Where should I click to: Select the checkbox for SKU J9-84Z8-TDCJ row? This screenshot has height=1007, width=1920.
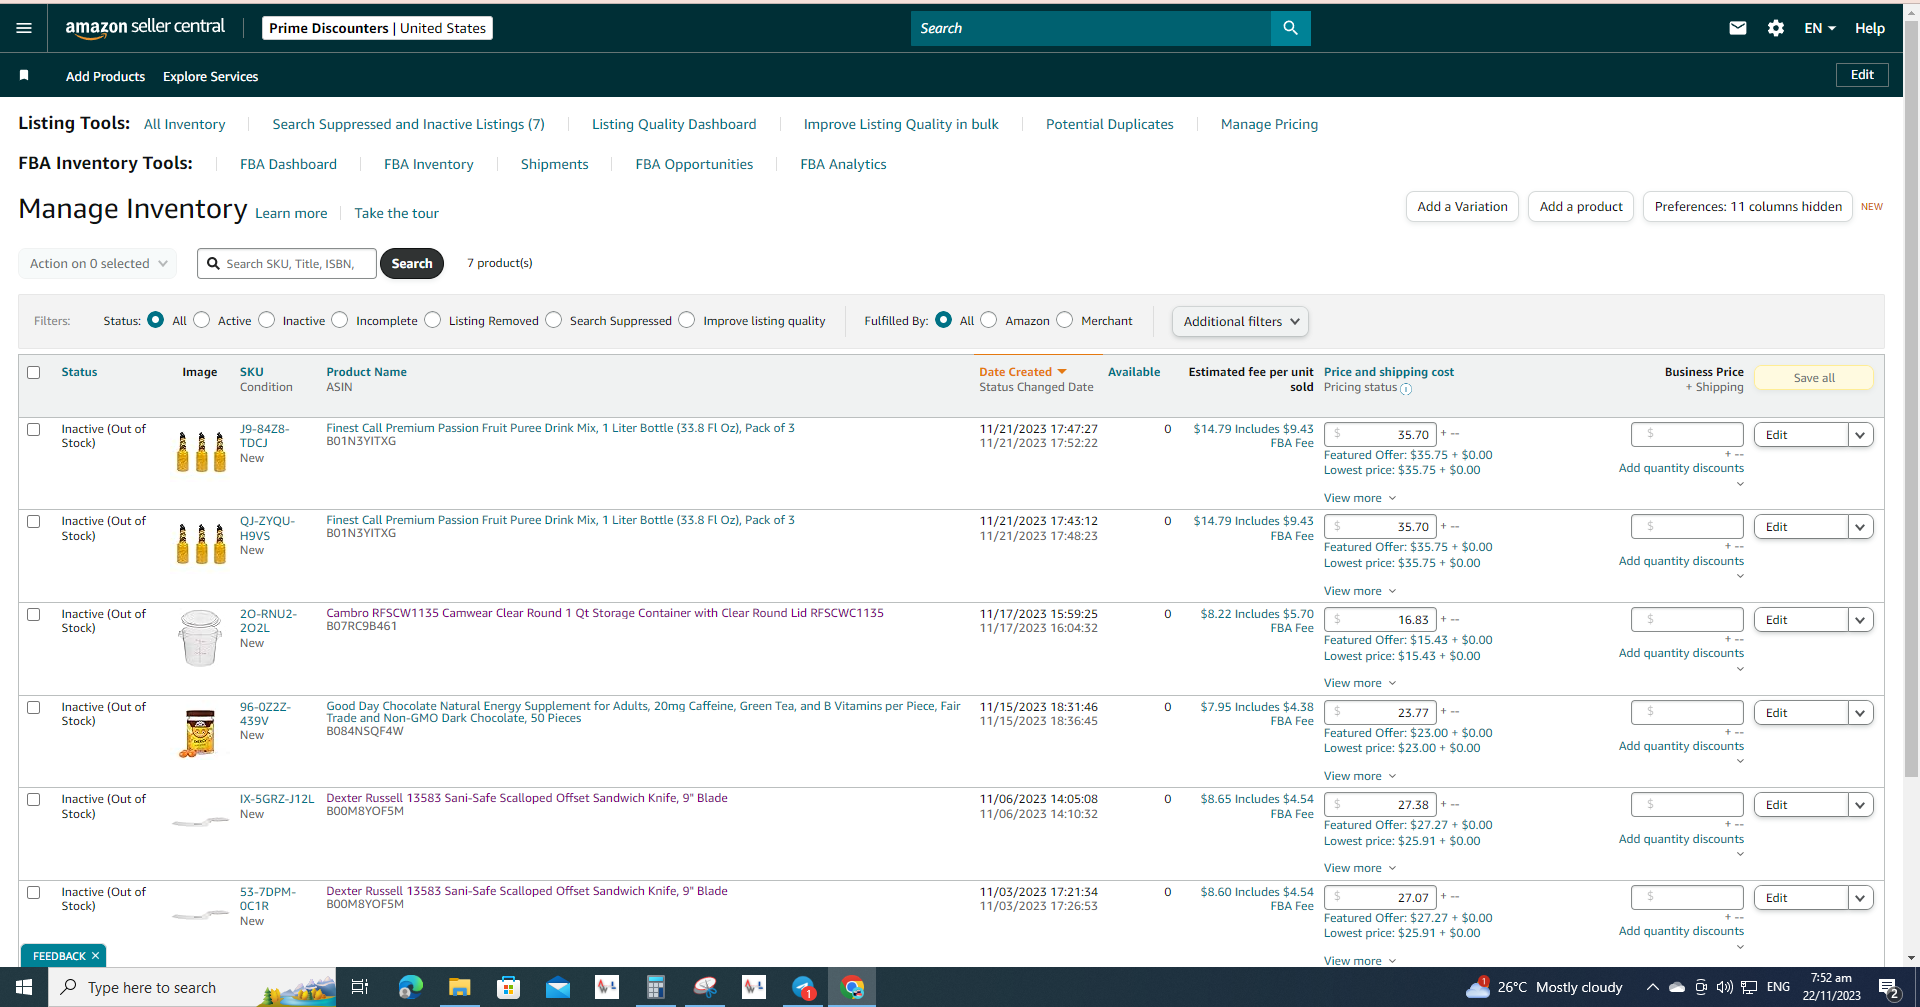click(x=34, y=429)
